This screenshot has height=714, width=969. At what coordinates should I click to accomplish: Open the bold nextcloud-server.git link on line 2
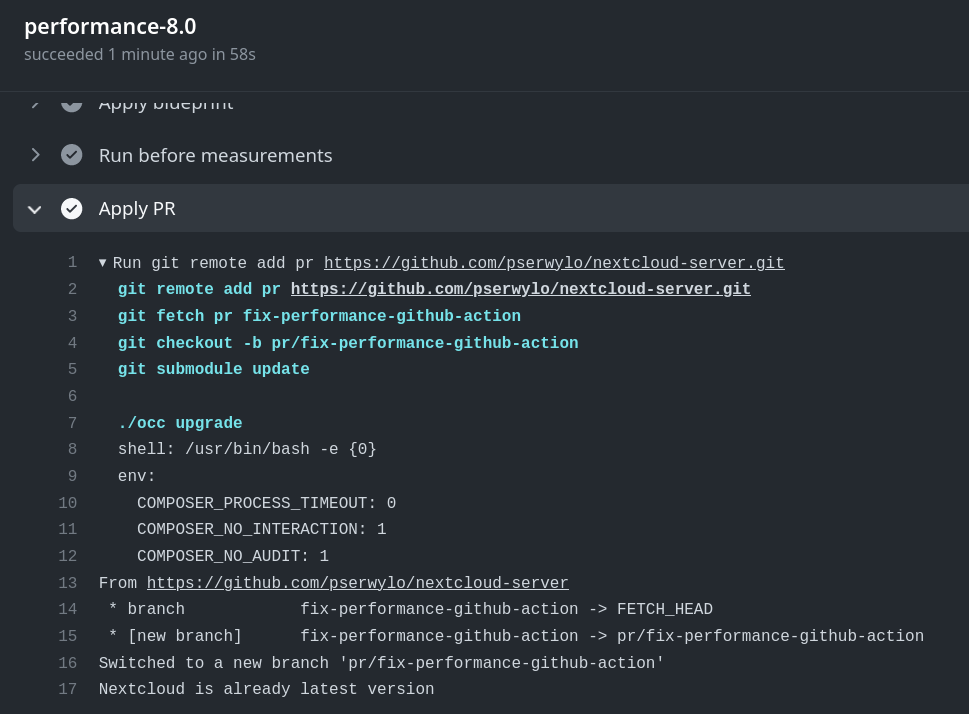point(520,289)
